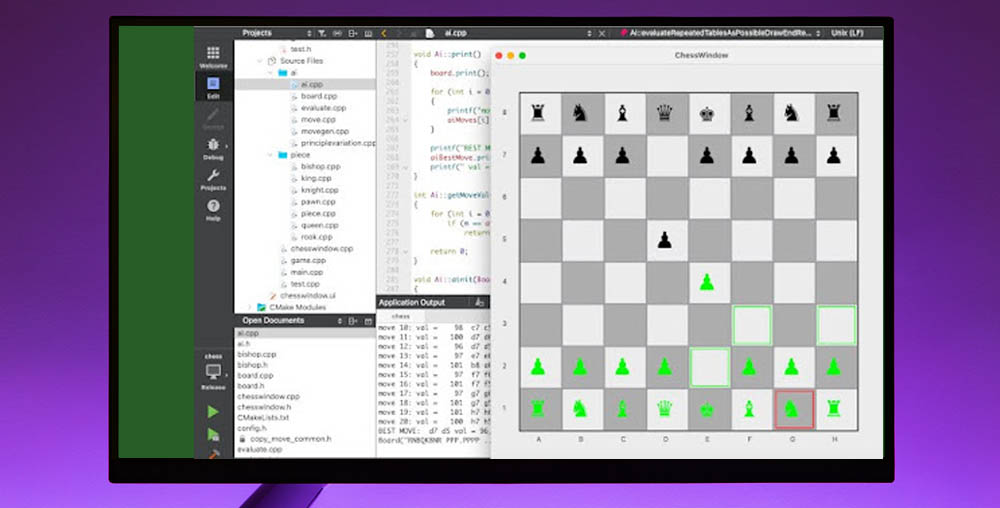Open the Unix (LF) line ending dropdown

(x=855, y=32)
